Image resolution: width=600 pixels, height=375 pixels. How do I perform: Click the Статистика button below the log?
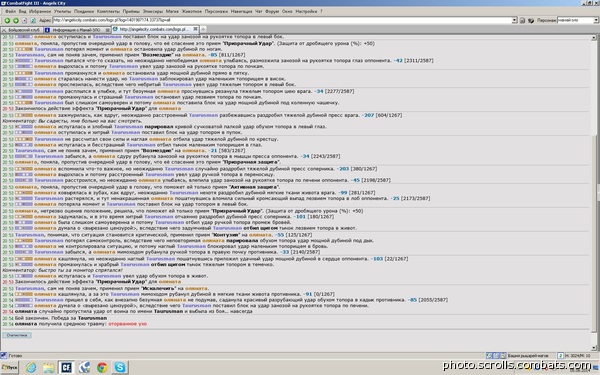[x=17, y=335]
